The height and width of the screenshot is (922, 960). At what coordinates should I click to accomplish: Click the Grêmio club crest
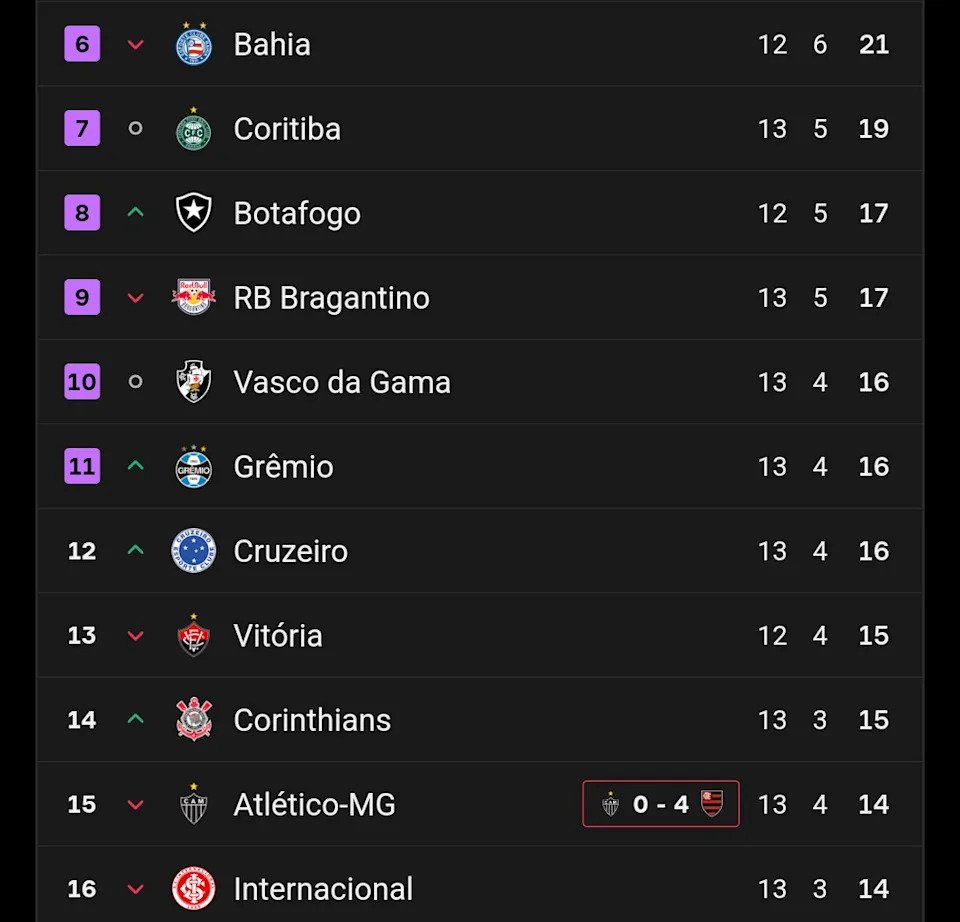194,467
